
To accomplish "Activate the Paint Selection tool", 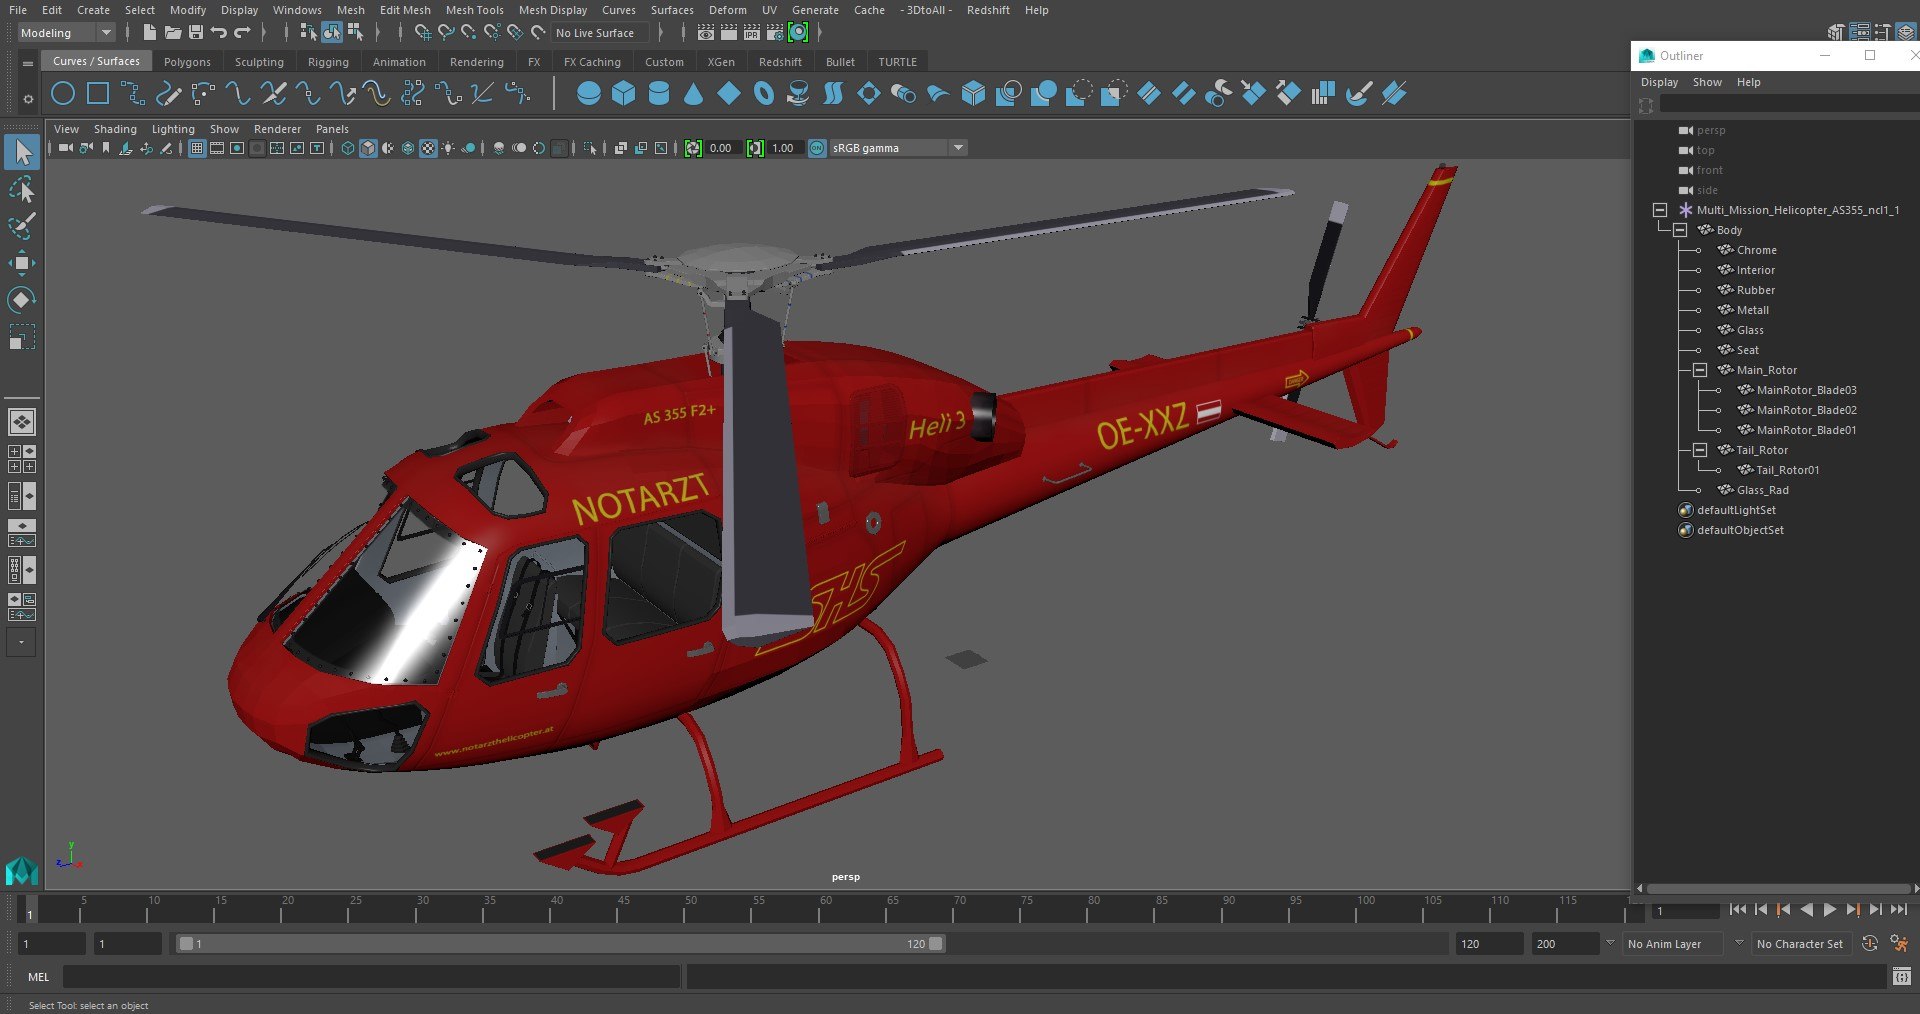I will click(x=21, y=226).
